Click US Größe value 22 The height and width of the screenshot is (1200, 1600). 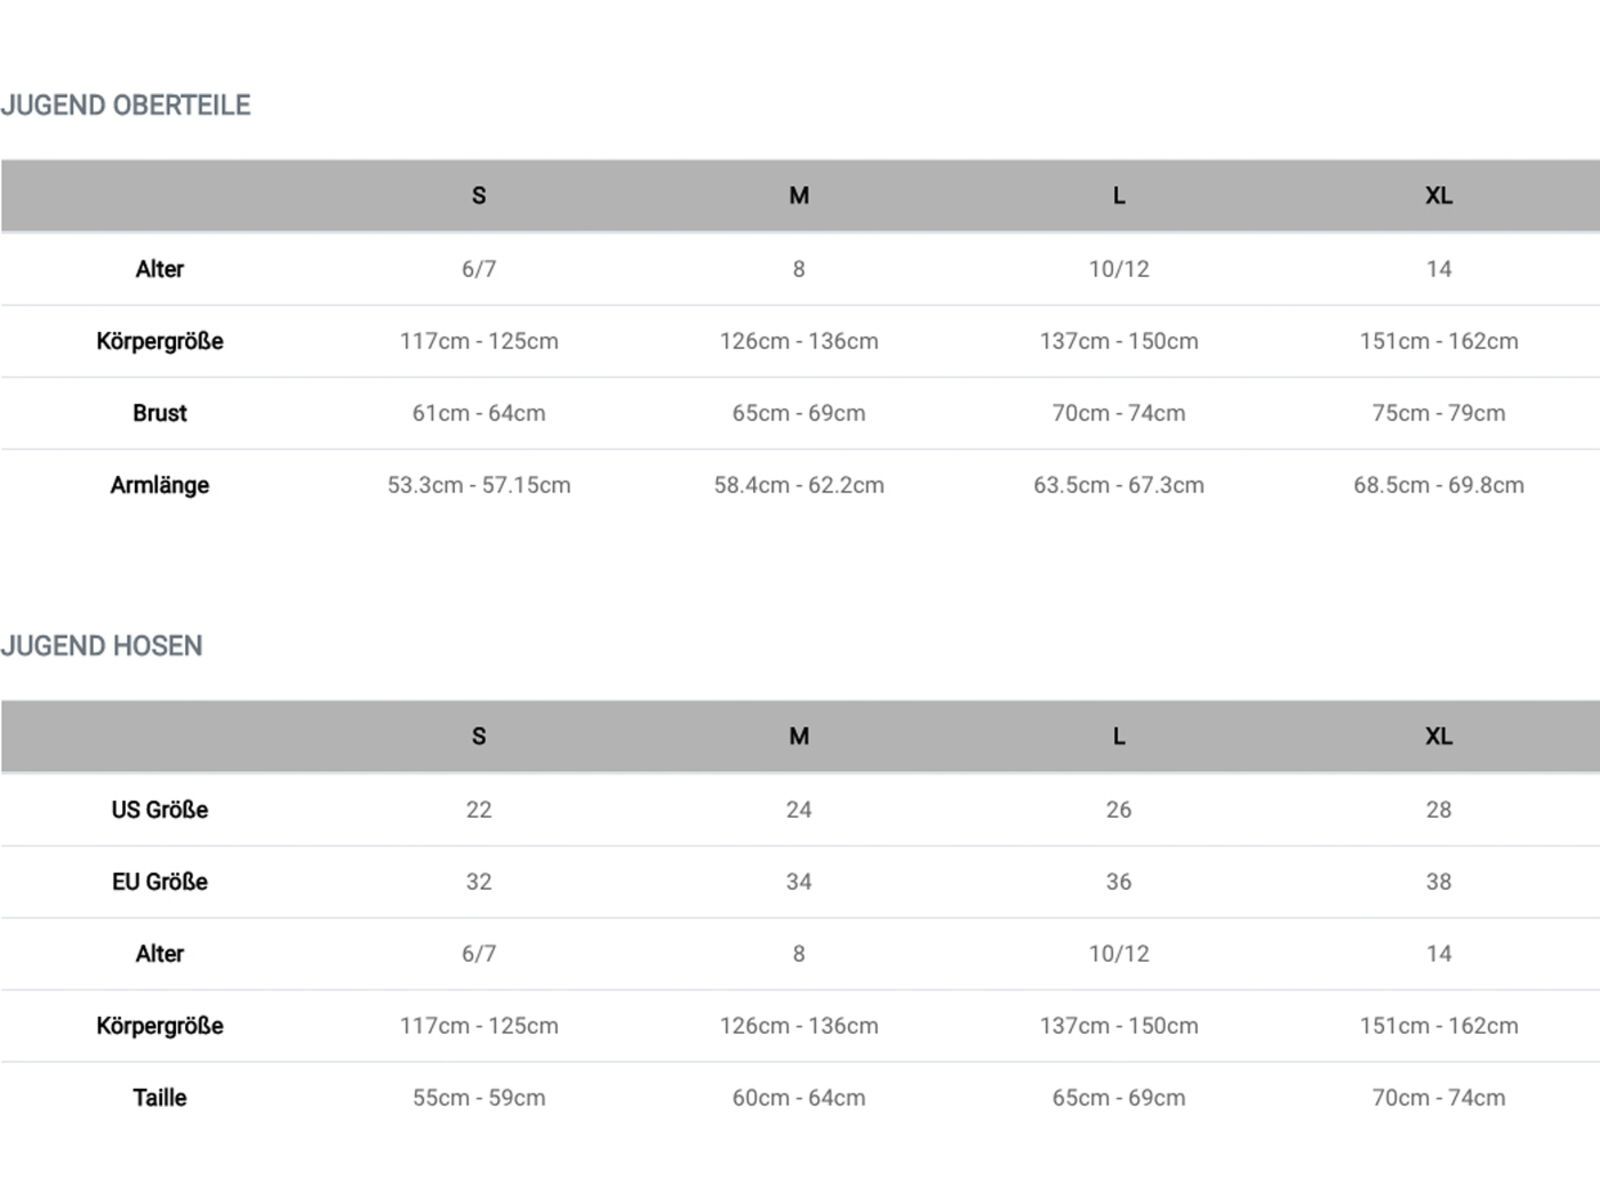pos(479,810)
